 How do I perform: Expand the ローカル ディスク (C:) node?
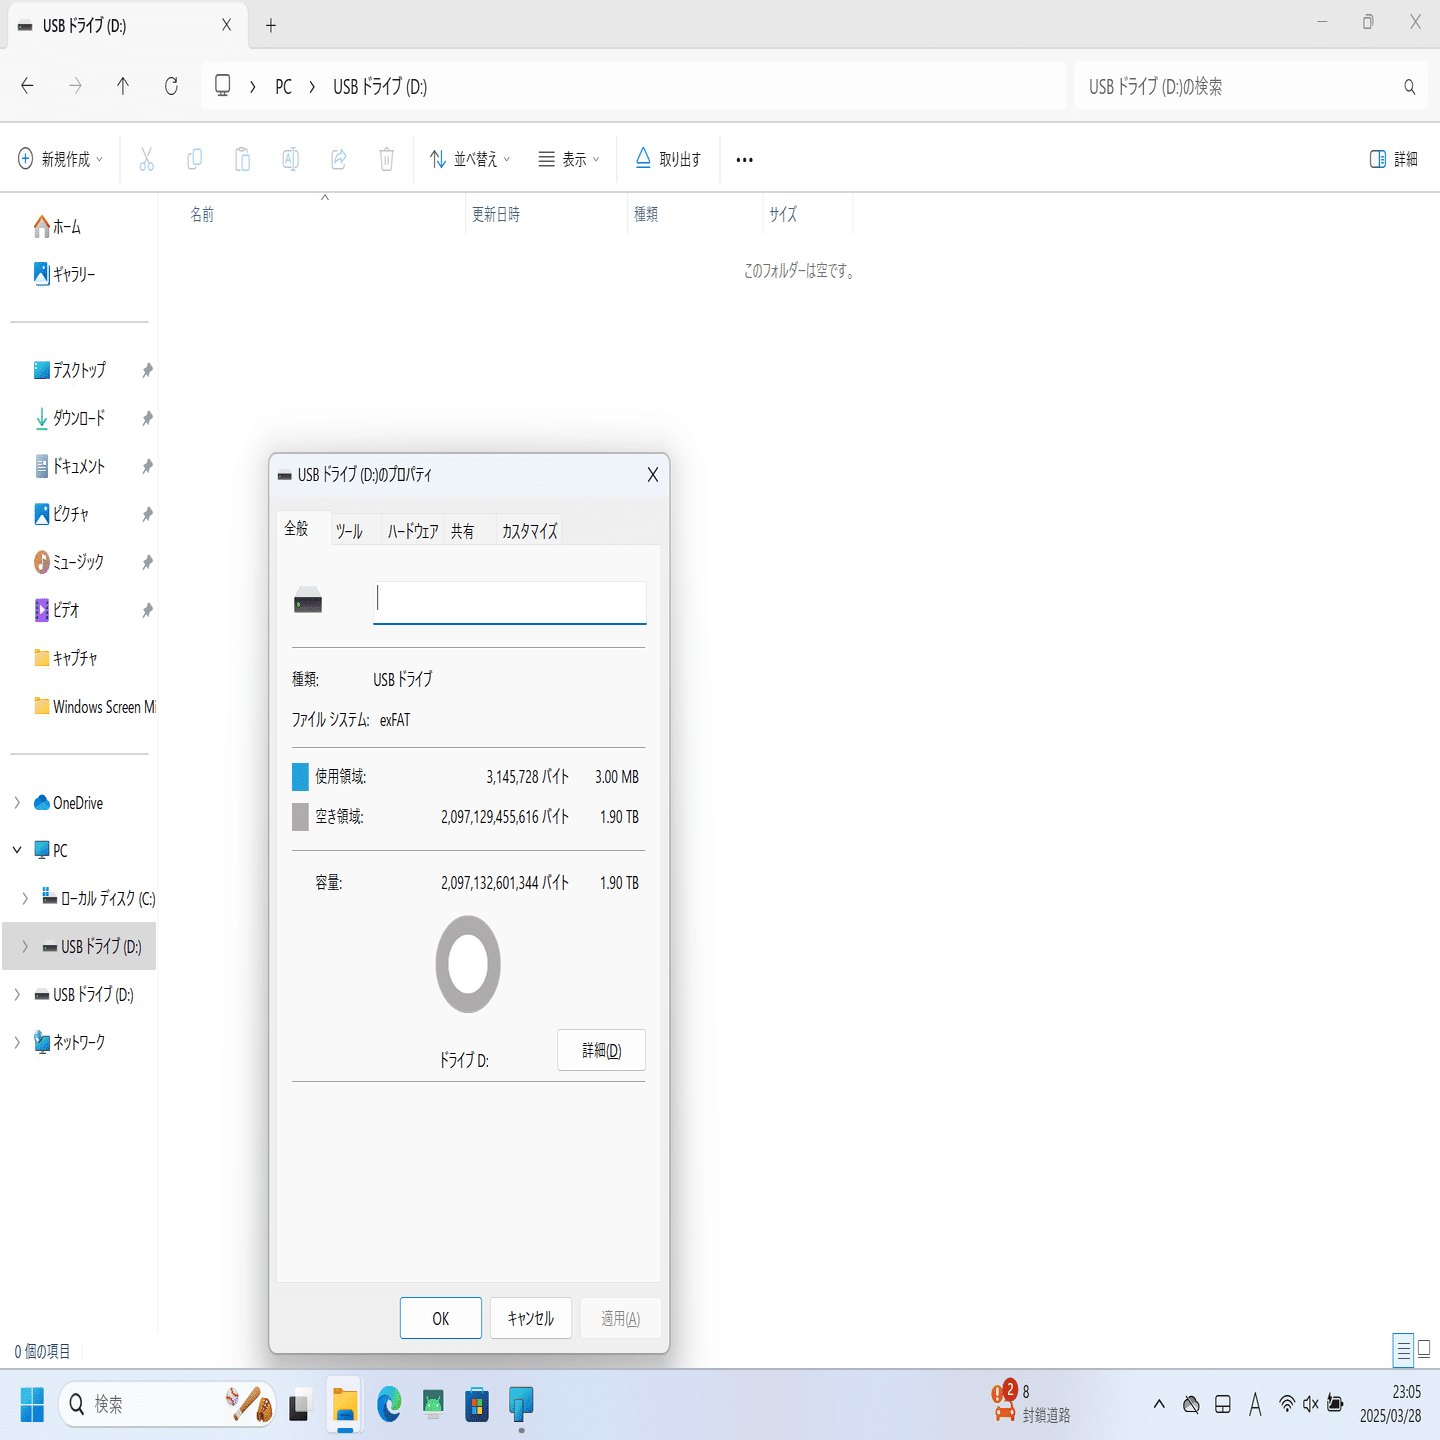coord(25,898)
